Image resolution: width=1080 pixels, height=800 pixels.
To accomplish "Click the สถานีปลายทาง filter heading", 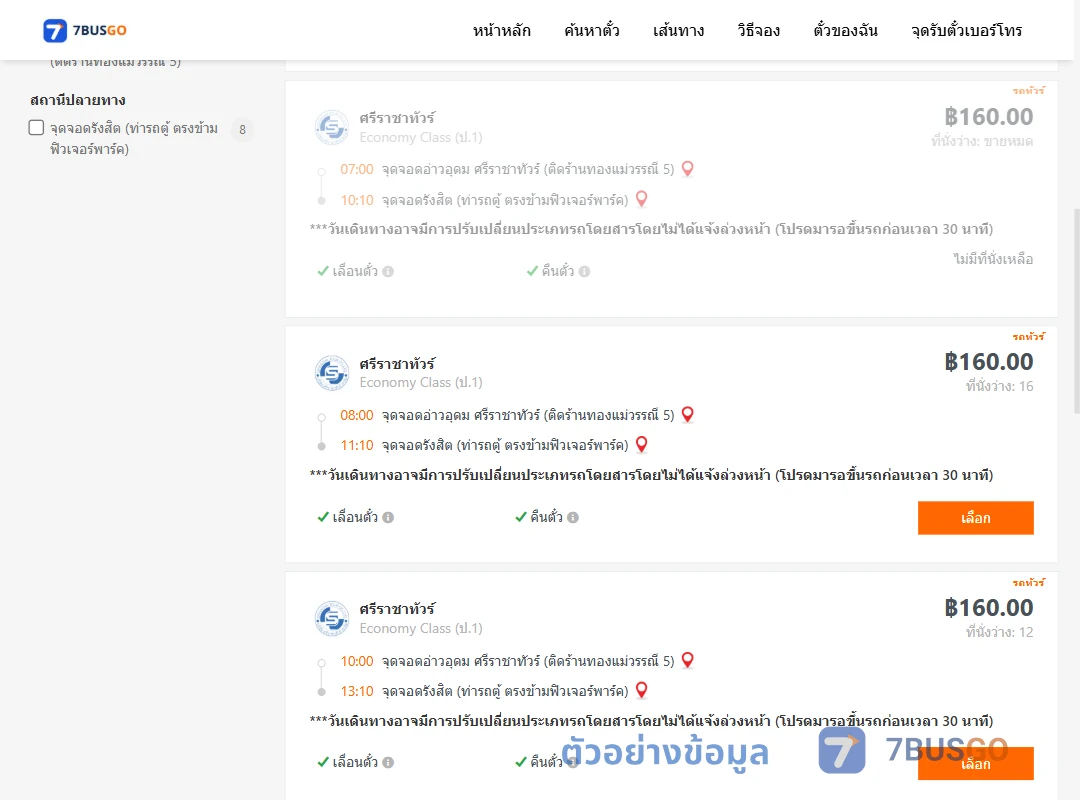I will (78, 100).
